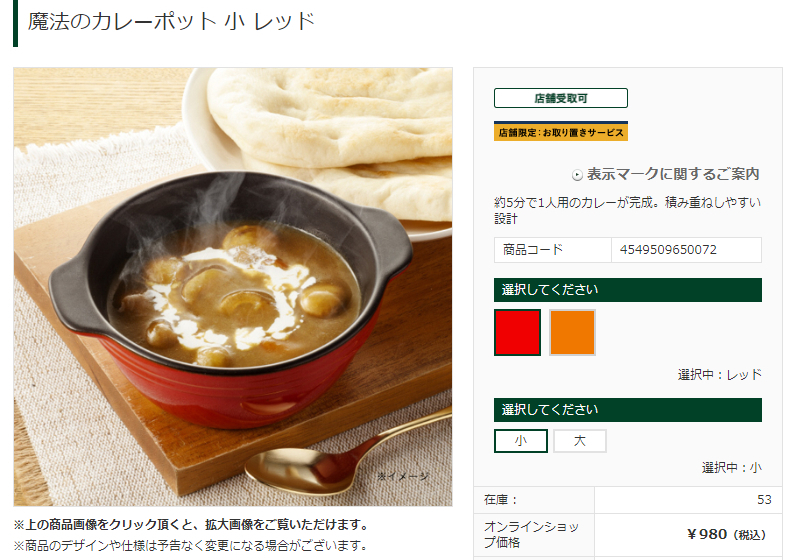Switch size to 大
The width and height of the screenshot is (800, 560).
pyautogui.click(x=580, y=441)
